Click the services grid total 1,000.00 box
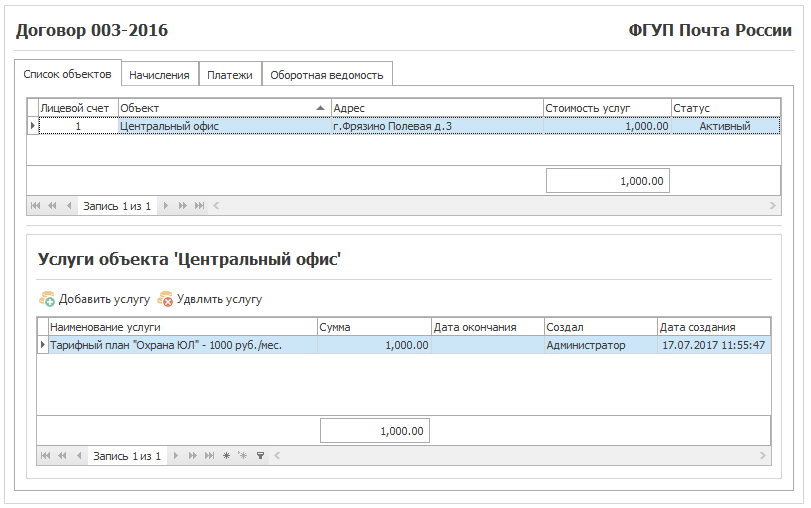This screenshot has width=811, height=508. [375, 431]
